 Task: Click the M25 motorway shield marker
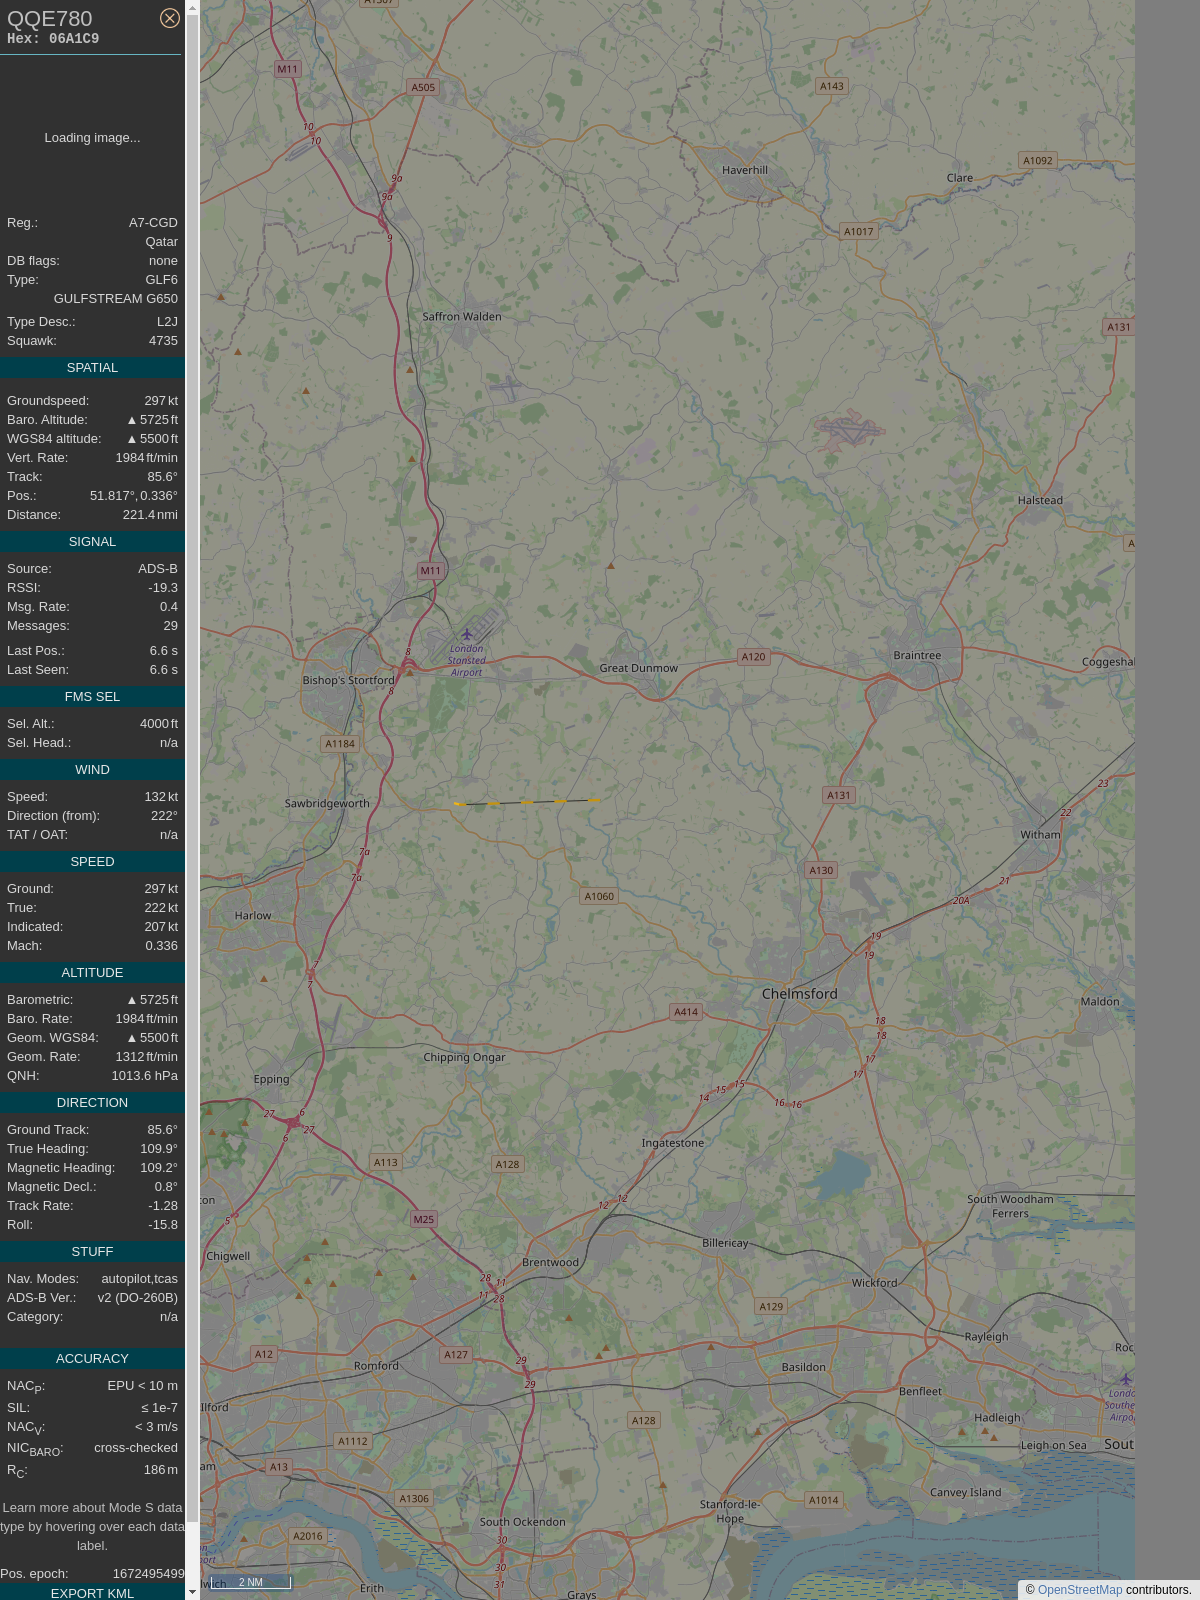pyautogui.click(x=424, y=1219)
